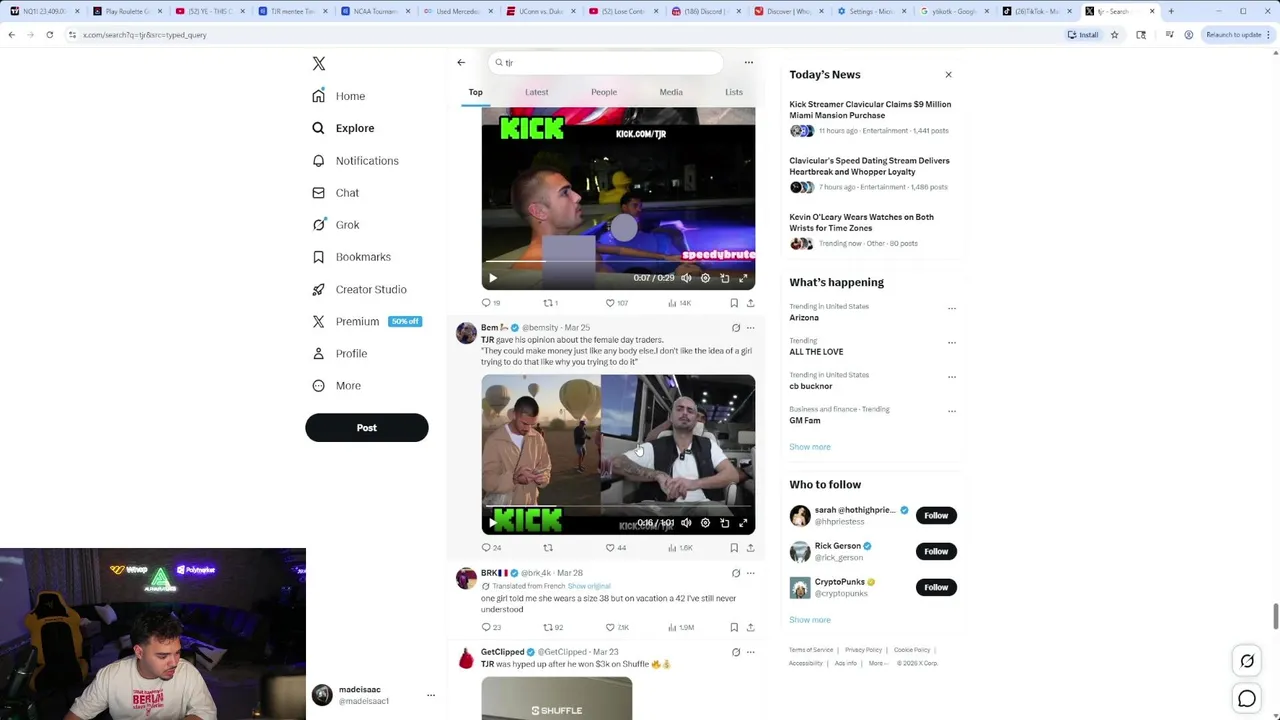Bookmark Bem's day traders post
1280x720 pixels.
[x=734, y=548]
